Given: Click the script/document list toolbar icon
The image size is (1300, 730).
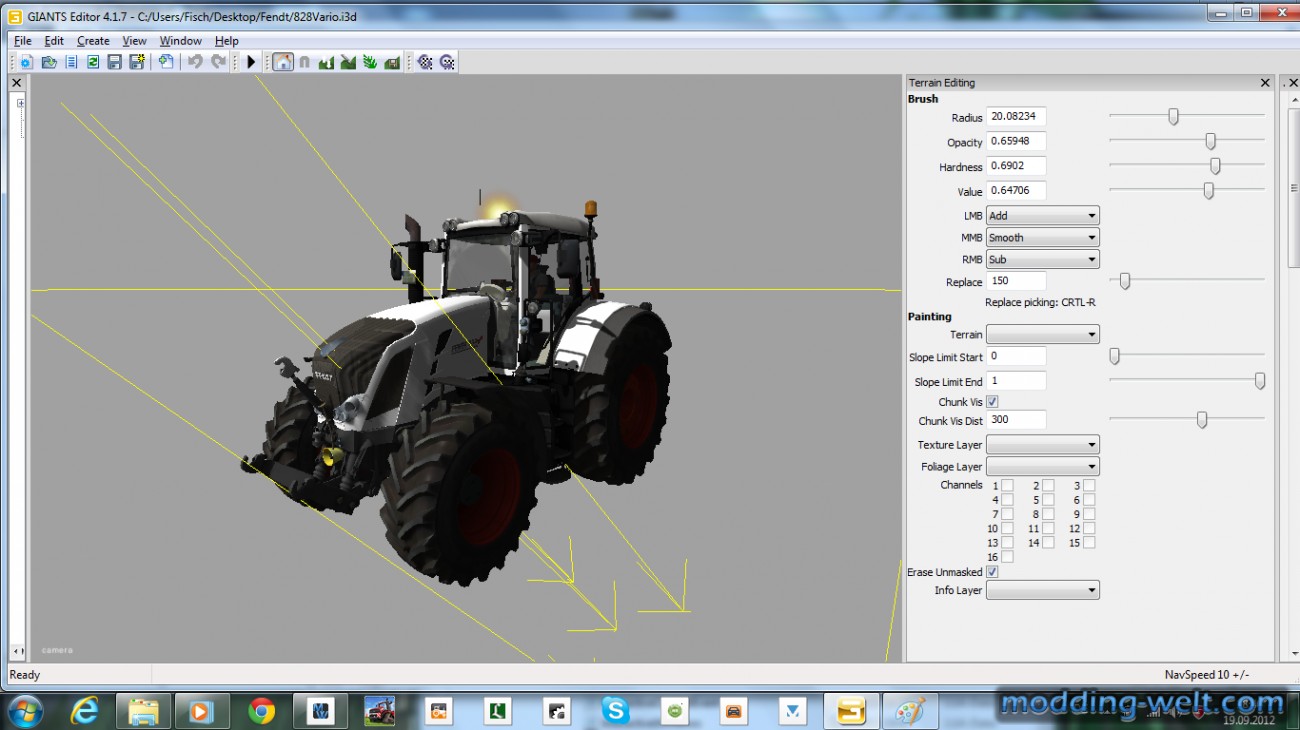Looking at the screenshot, I should pyautogui.click(x=71, y=62).
